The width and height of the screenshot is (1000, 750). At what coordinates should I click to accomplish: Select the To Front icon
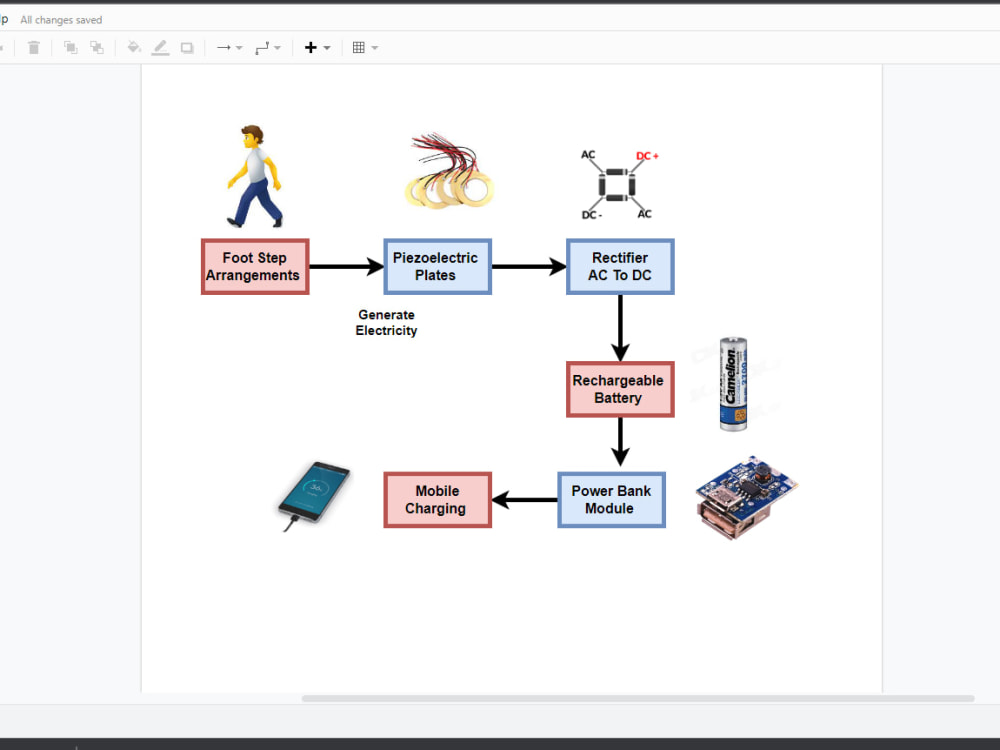pos(70,47)
